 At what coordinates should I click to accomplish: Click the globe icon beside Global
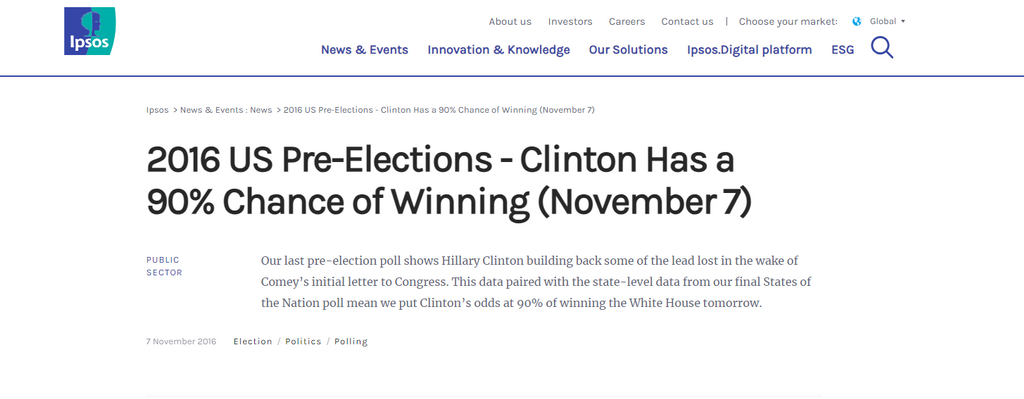[x=857, y=22]
